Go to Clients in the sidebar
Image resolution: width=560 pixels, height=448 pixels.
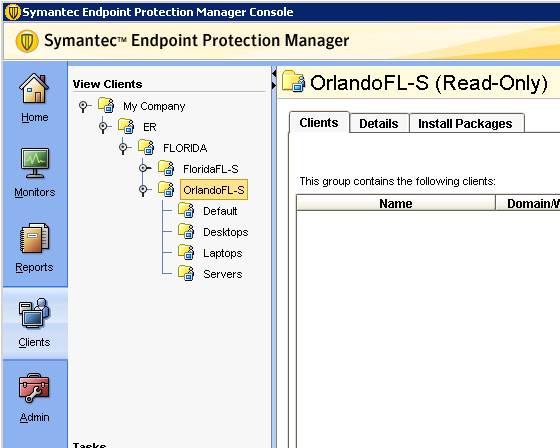pyautogui.click(x=34, y=342)
